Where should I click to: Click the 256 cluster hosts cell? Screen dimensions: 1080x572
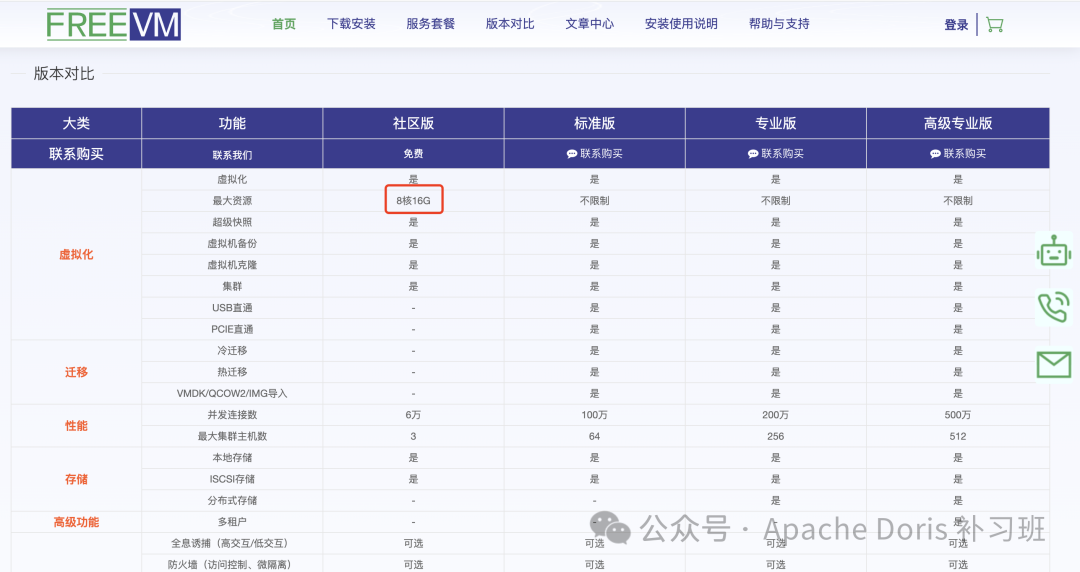[776, 436]
